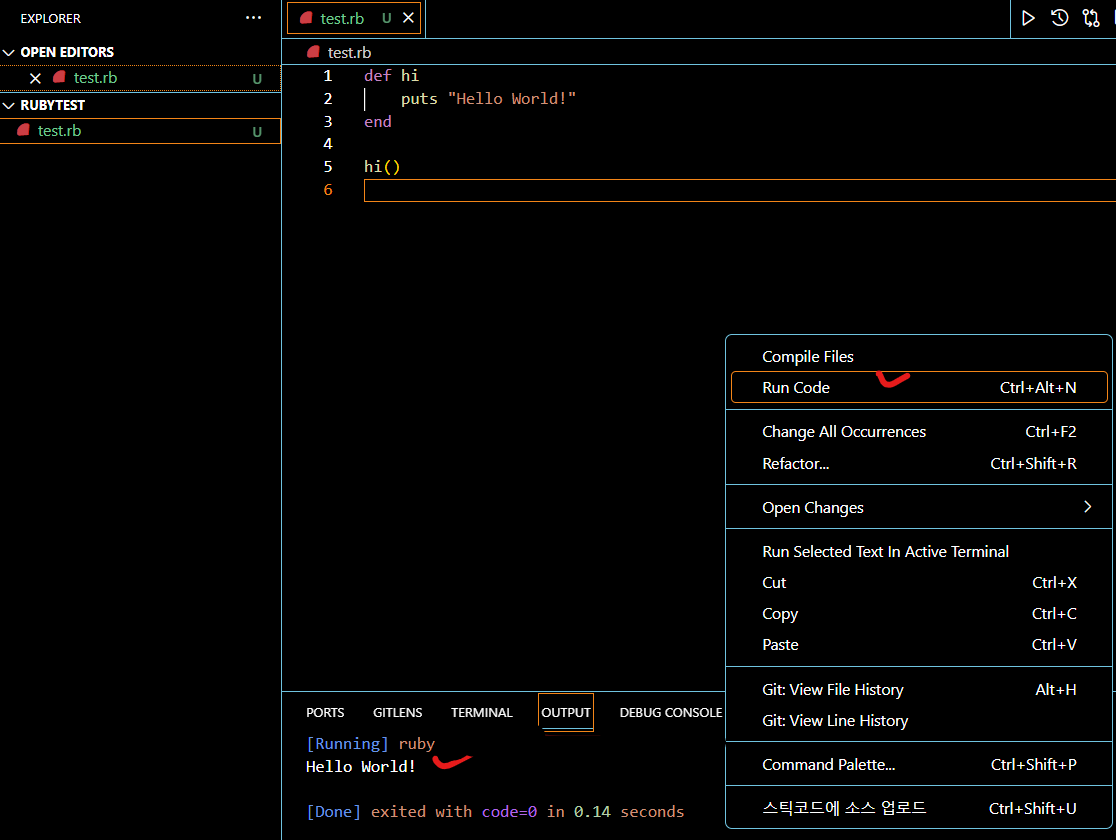Select Change All Occurrences
The image size is (1116, 840).
918,431
